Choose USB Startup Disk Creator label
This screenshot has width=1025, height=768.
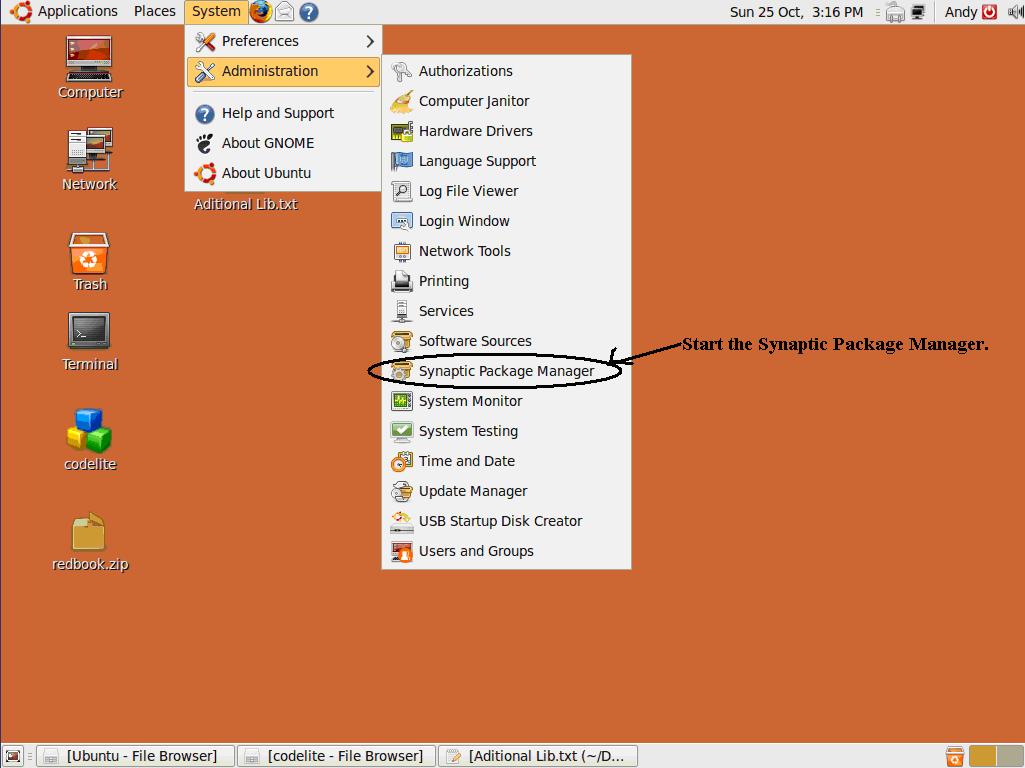(500, 522)
